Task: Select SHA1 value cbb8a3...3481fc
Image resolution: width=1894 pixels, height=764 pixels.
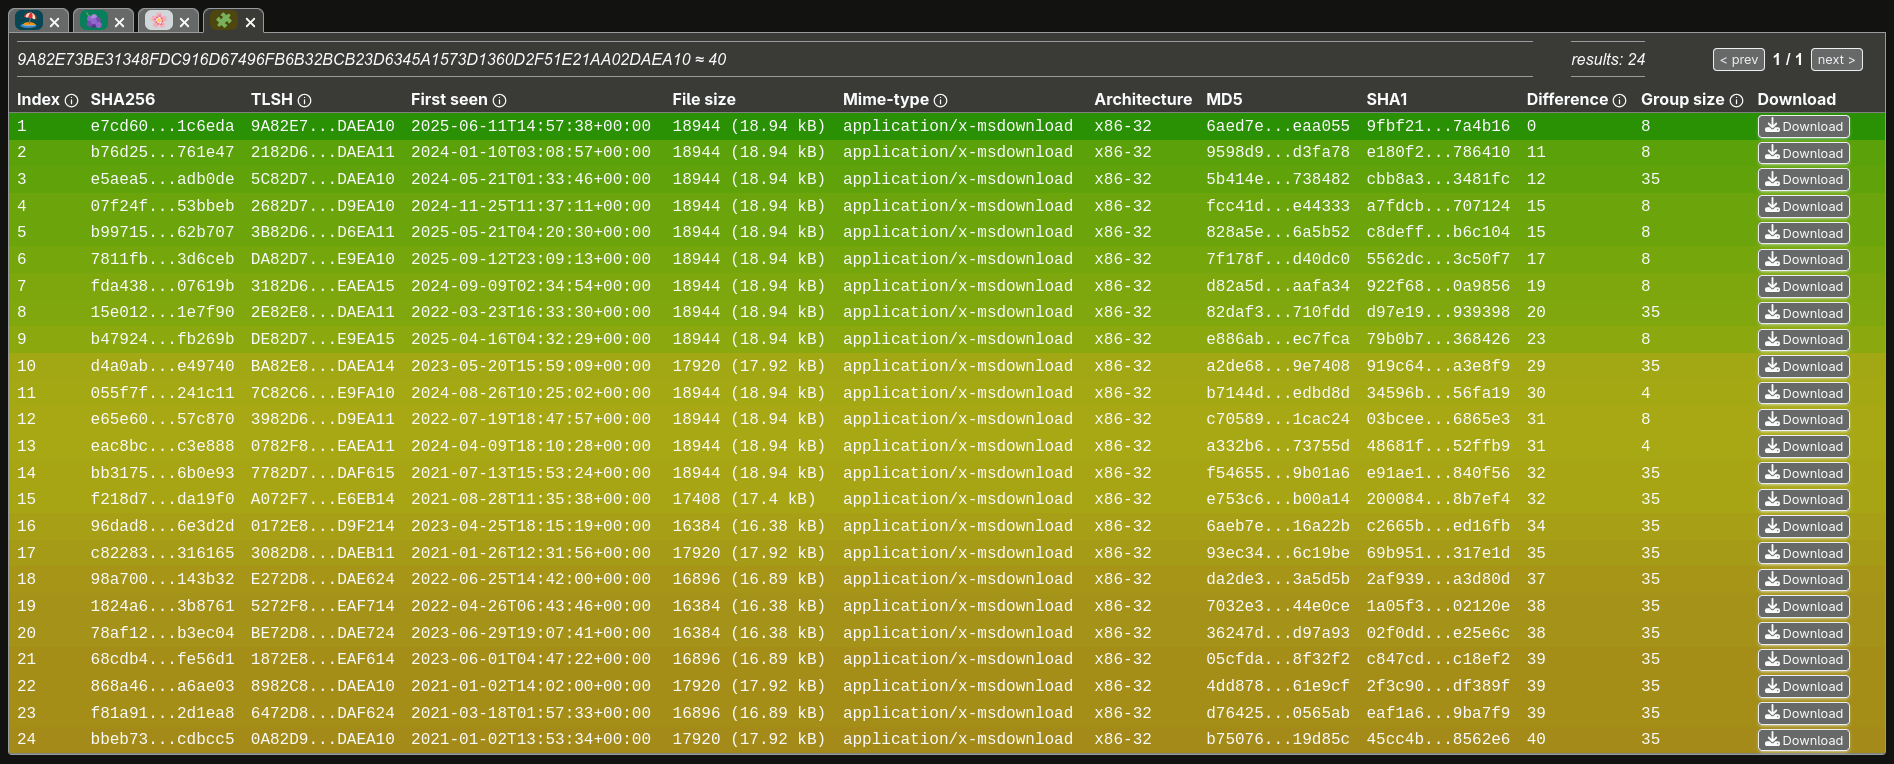Action: coord(1438,180)
